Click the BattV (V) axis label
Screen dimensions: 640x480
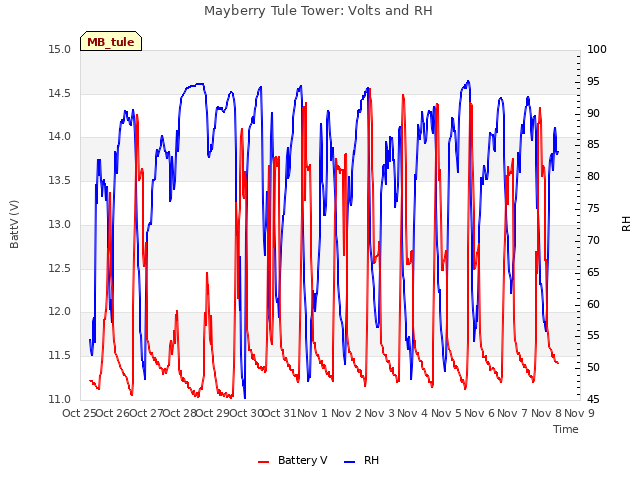click(14, 224)
